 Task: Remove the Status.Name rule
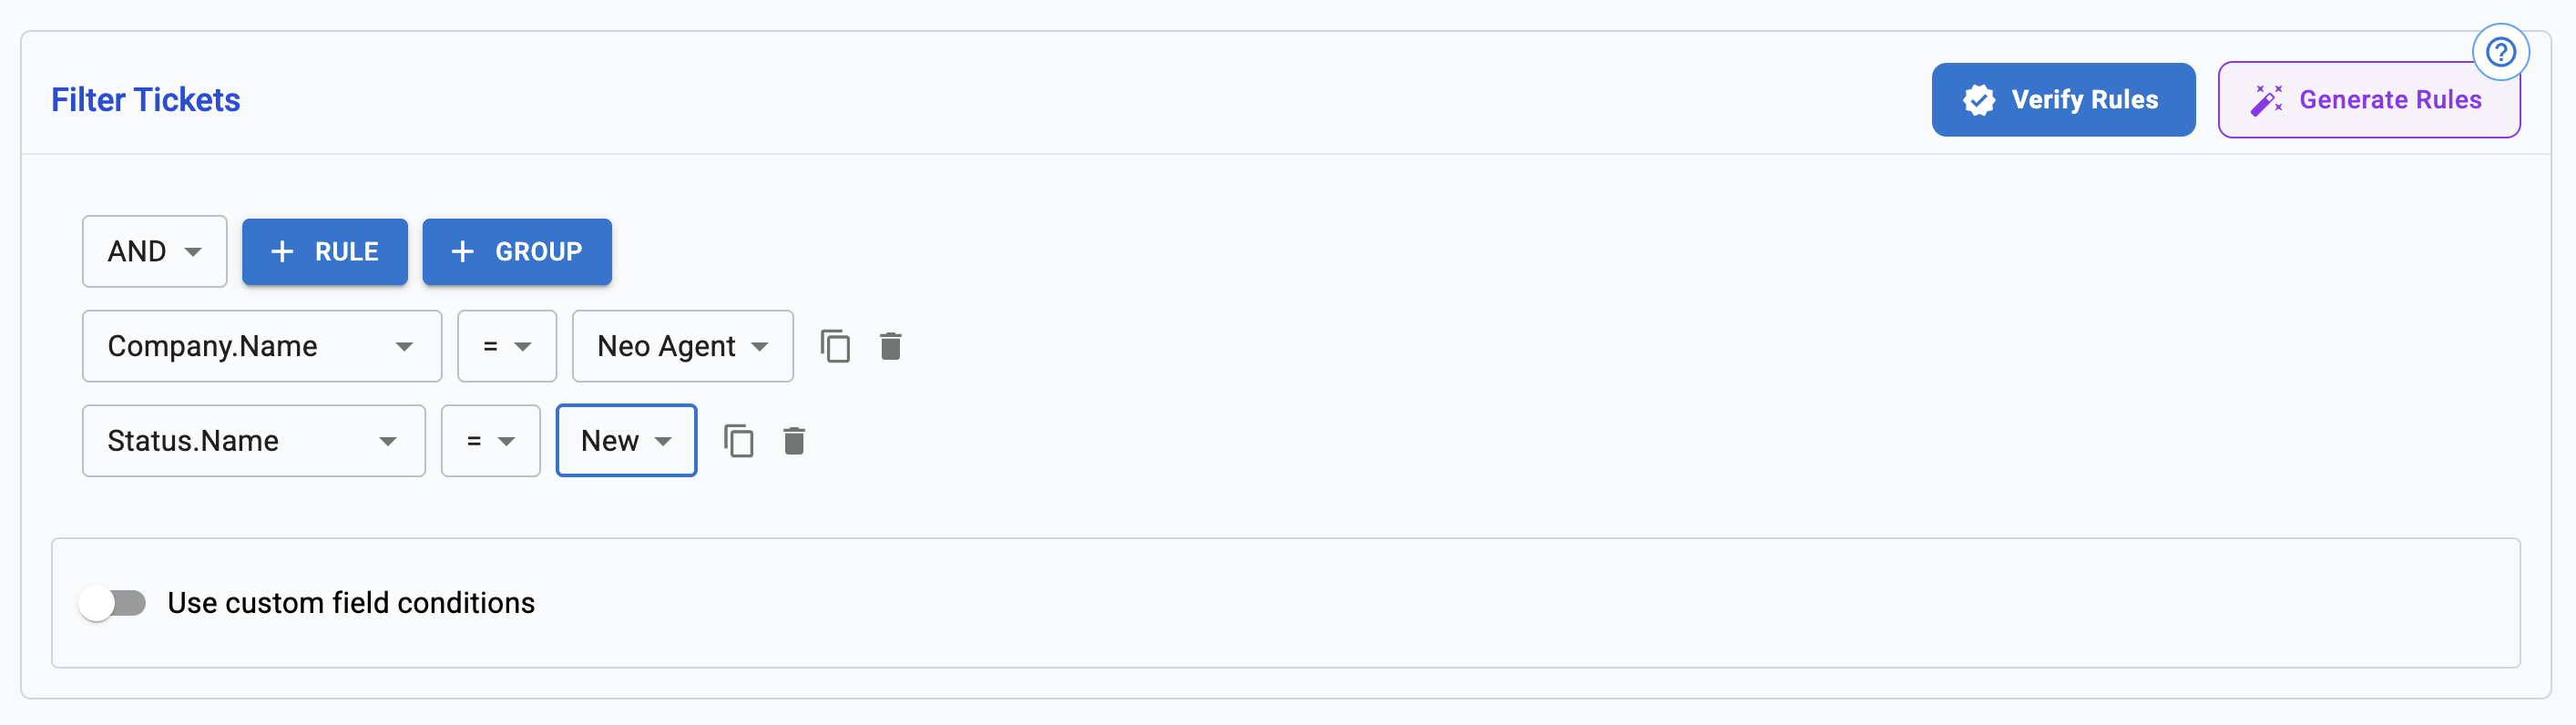click(794, 440)
